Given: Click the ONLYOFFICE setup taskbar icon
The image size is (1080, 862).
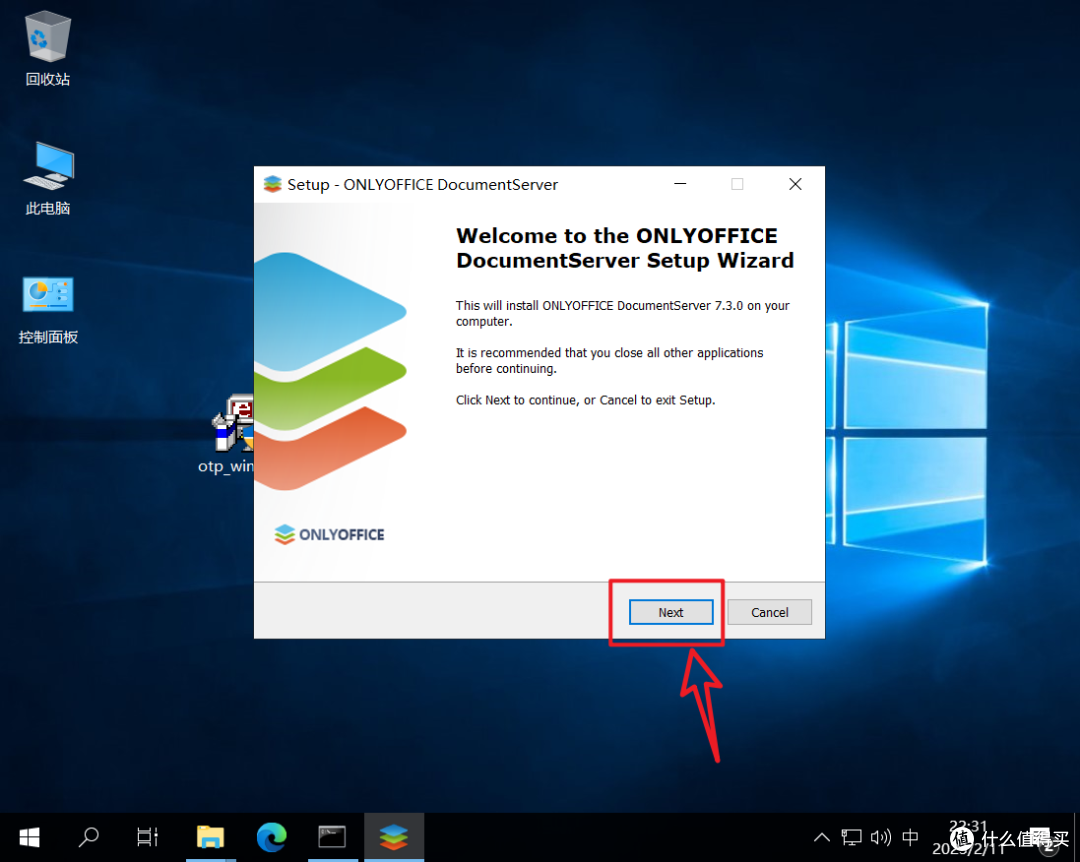Looking at the screenshot, I should pos(393,837).
